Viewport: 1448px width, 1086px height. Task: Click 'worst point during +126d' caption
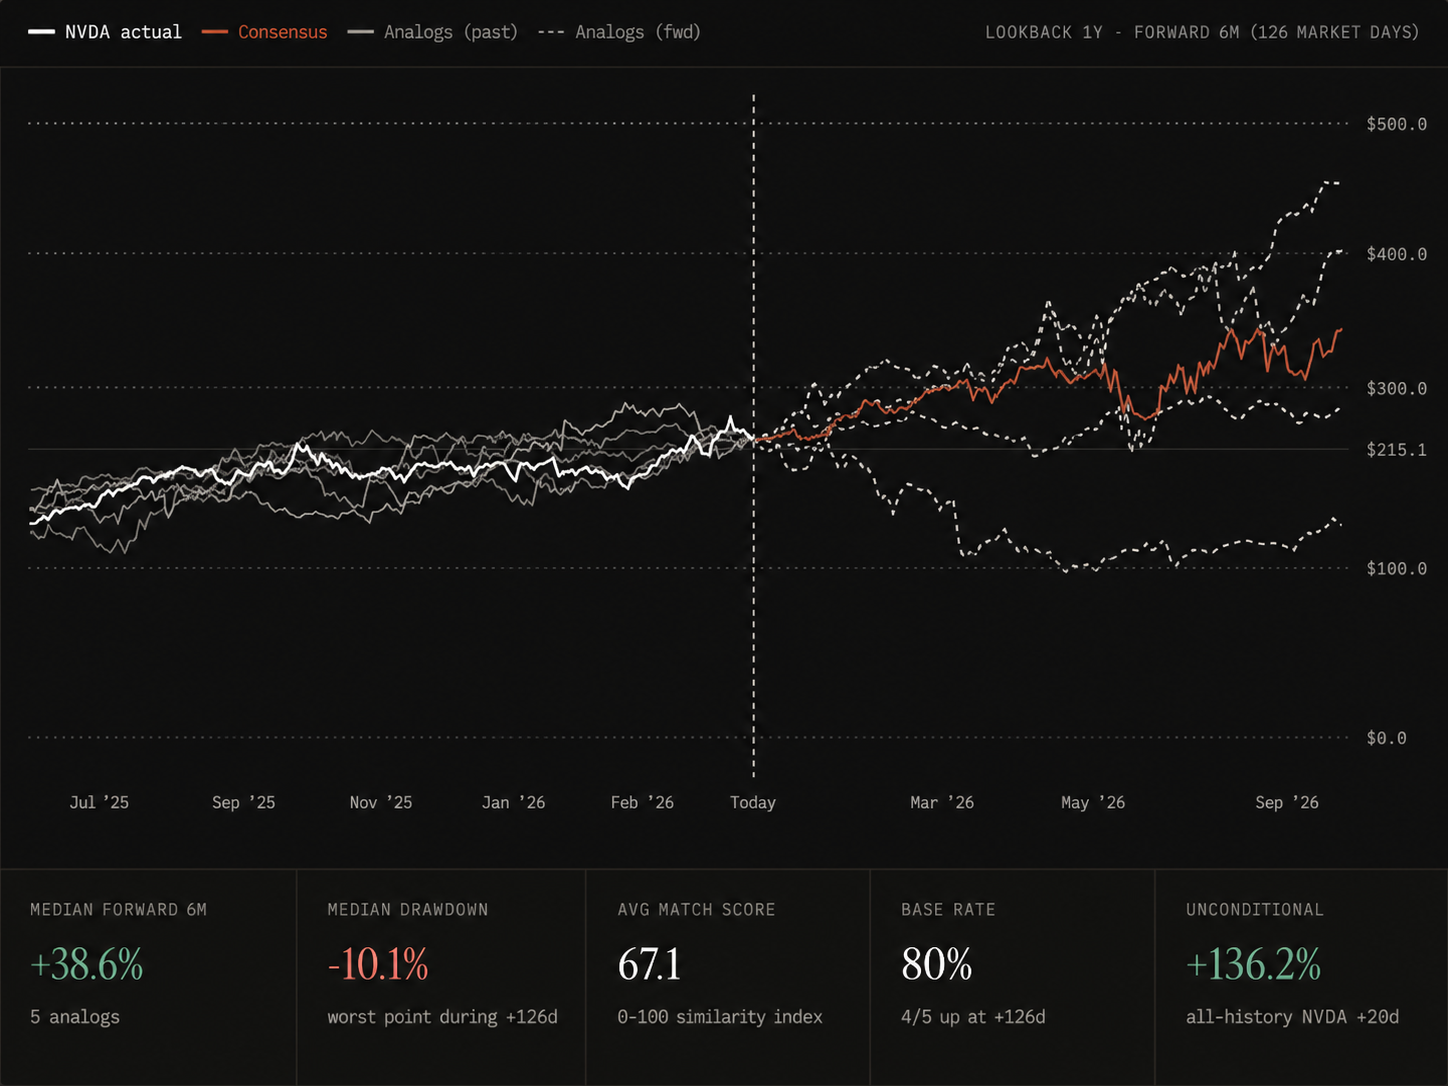(x=442, y=1017)
